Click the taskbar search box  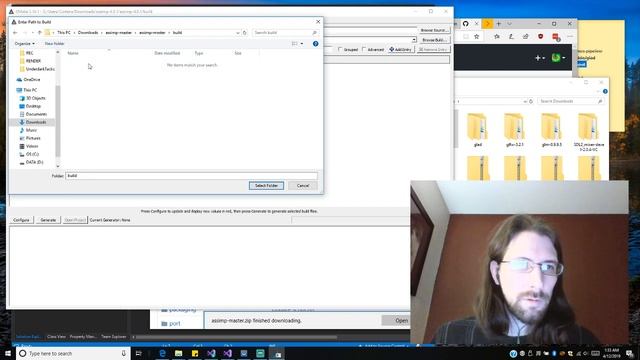[x=73, y=353]
